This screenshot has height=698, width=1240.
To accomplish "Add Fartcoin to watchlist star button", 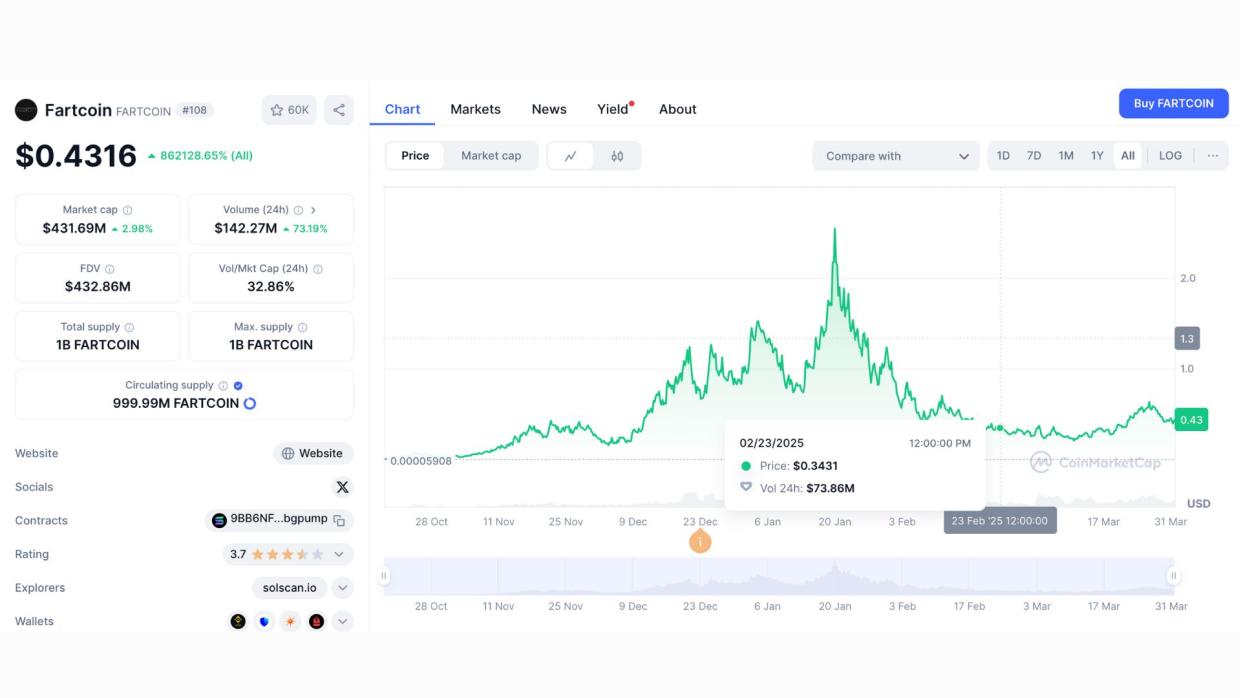I will pyautogui.click(x=289, y=110).
